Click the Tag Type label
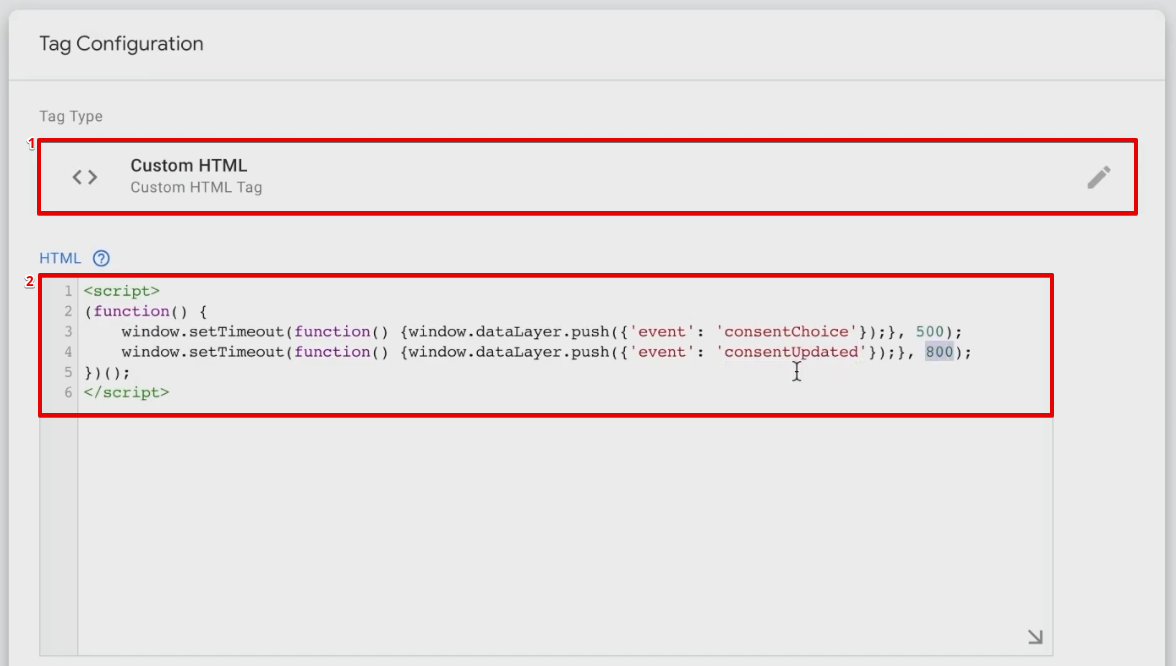The height and width of the screenshot is (666, 1176). [x=71, y=116]
